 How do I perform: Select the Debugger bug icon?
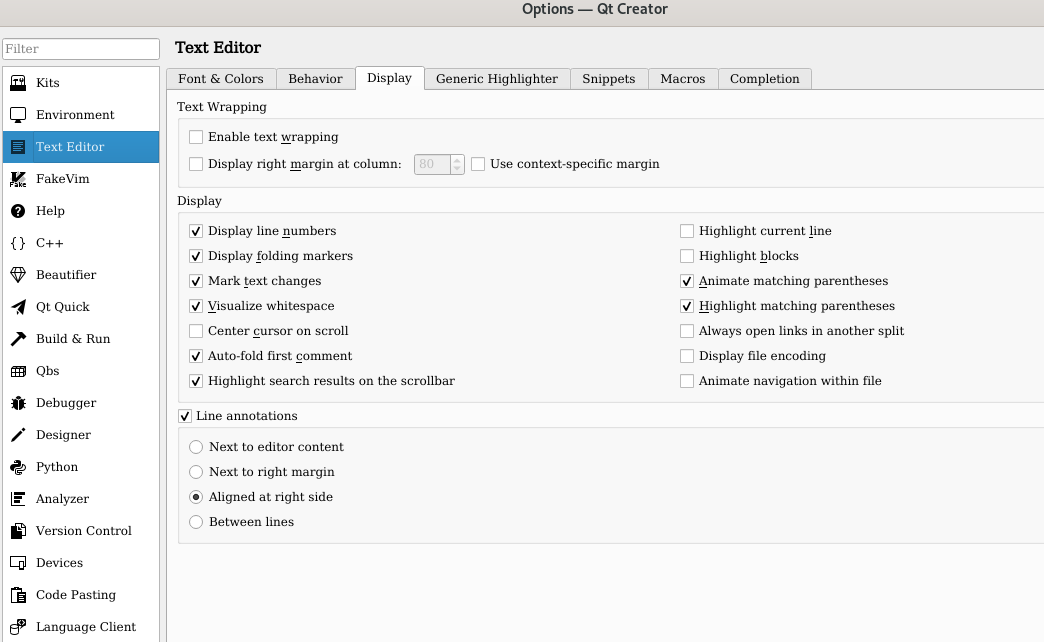click(18, 403)
